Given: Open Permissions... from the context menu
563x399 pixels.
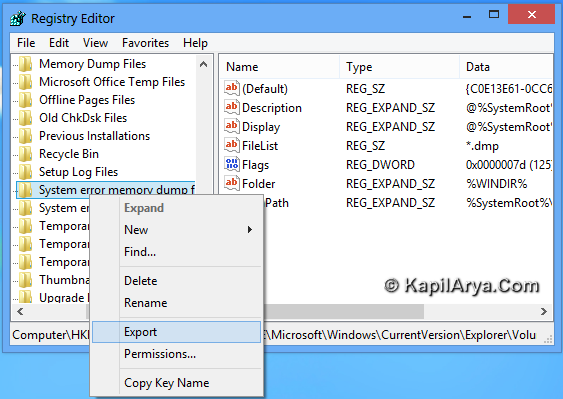Looking at the screenshot, I should coord(176,354).
